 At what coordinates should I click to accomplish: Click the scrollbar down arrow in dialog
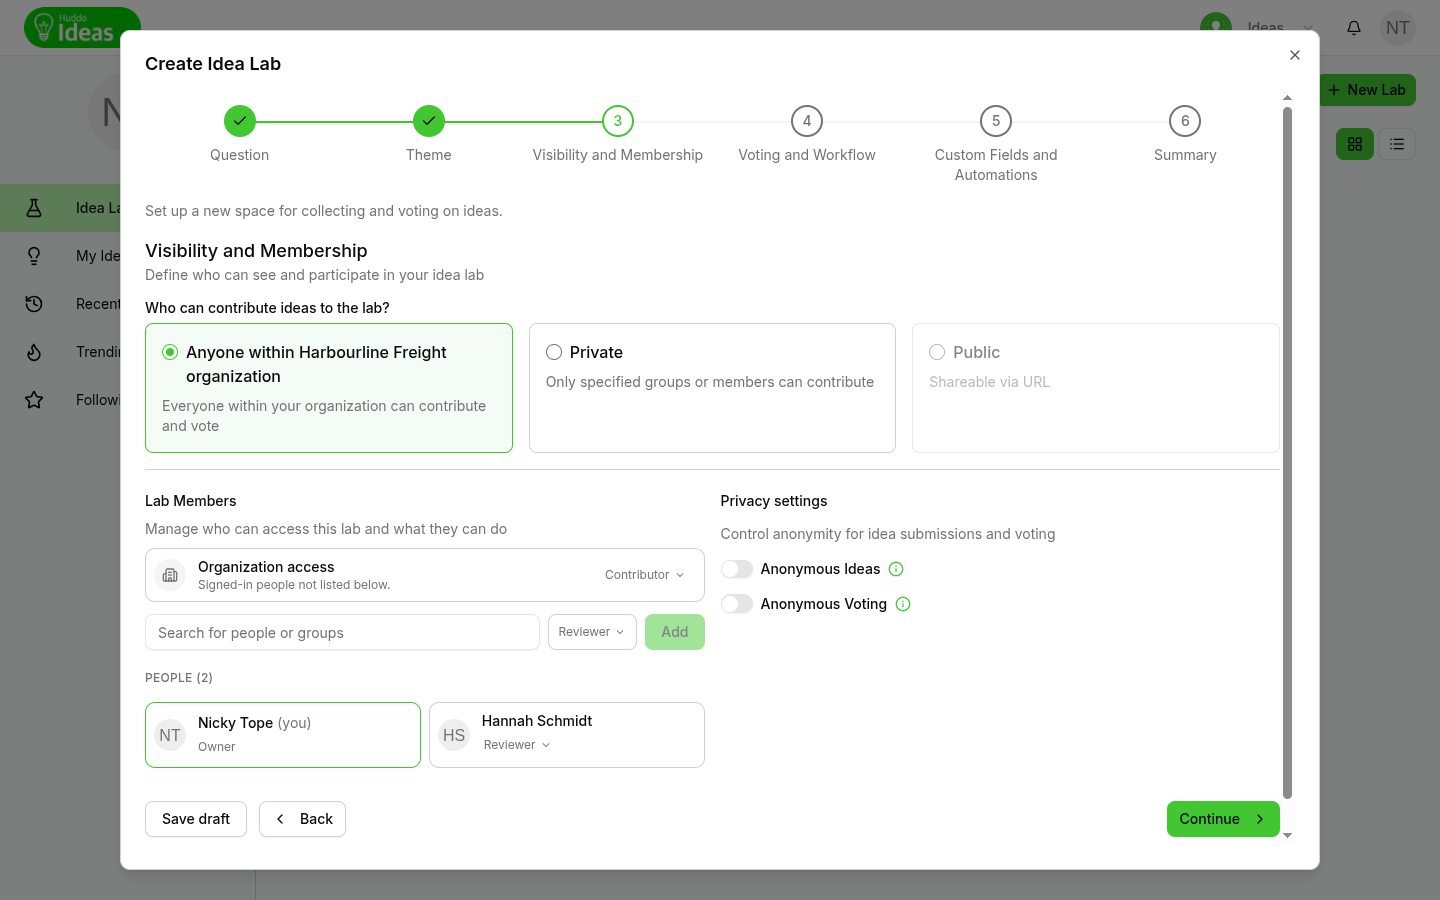pos(1287,835)
